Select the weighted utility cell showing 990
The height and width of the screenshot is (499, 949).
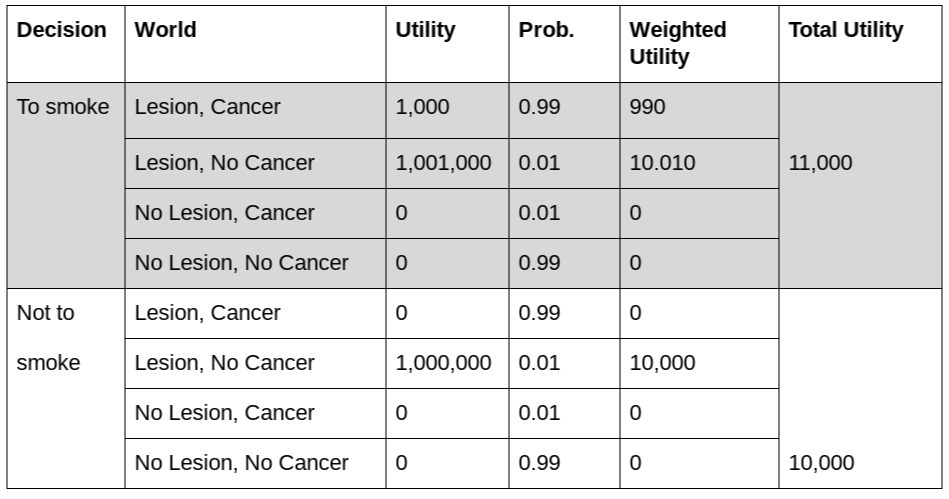[x=647, y=107]
